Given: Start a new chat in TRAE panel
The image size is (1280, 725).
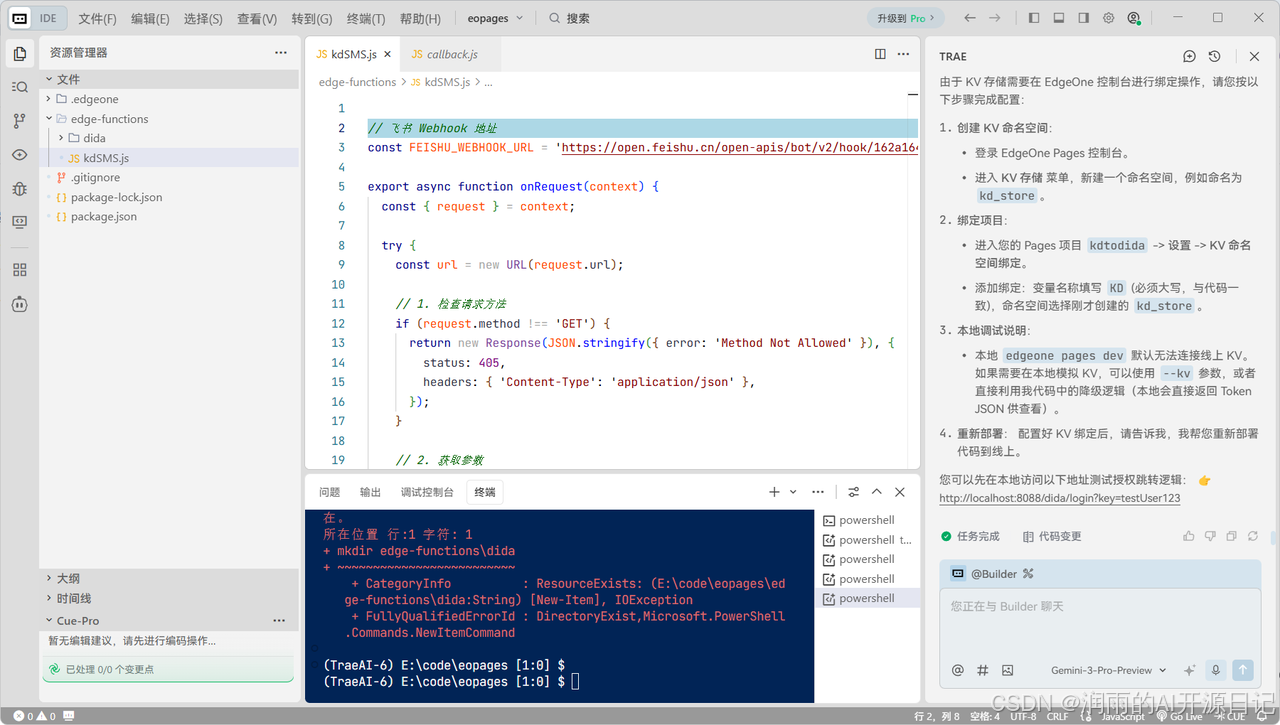Looking at the screenshot, I should point(1189,57).
